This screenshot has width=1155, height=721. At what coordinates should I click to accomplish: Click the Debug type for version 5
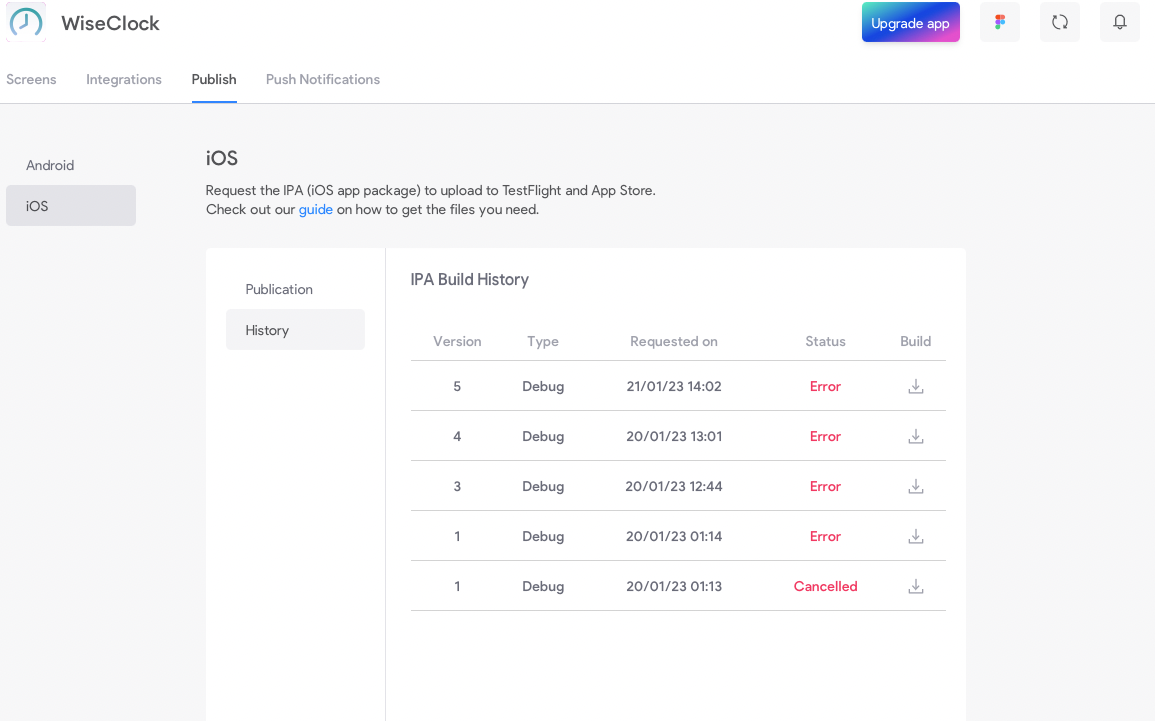543,387
